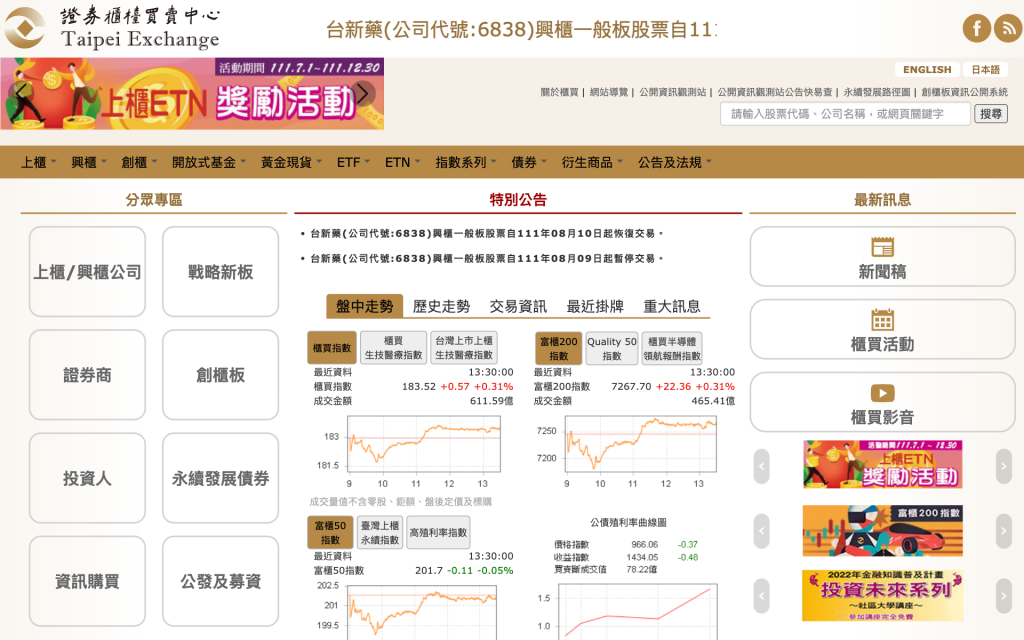Open the 公發及募資 section tile
Viewport: 1024px width, 640px height.
[220, 581]
